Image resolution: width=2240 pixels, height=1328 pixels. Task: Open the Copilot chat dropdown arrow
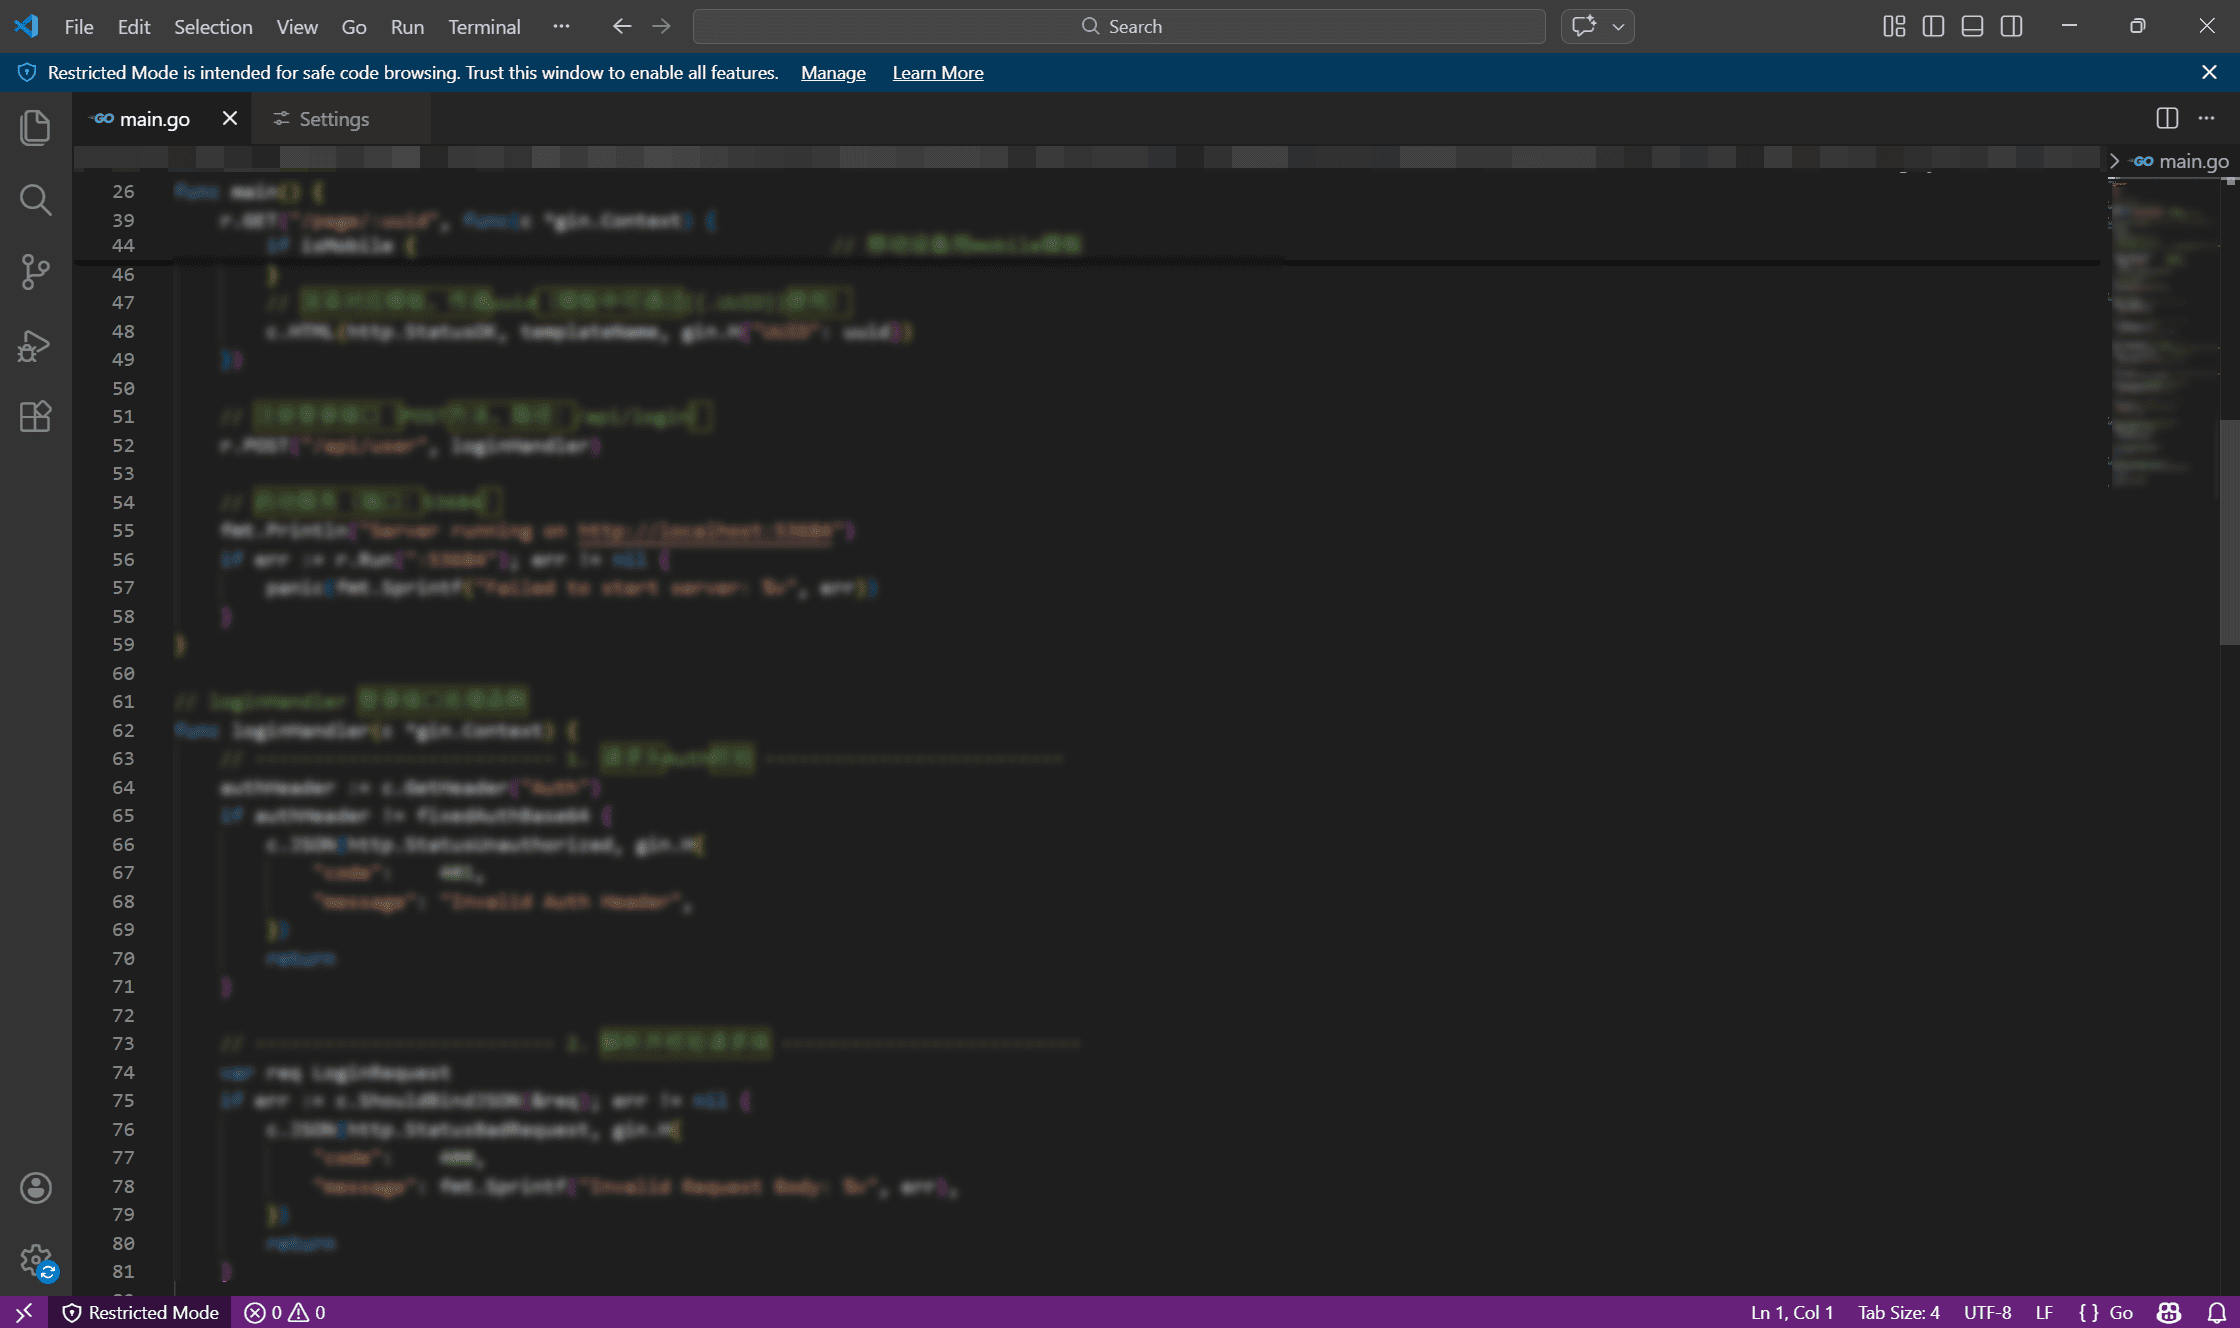tap(1618, 26)
